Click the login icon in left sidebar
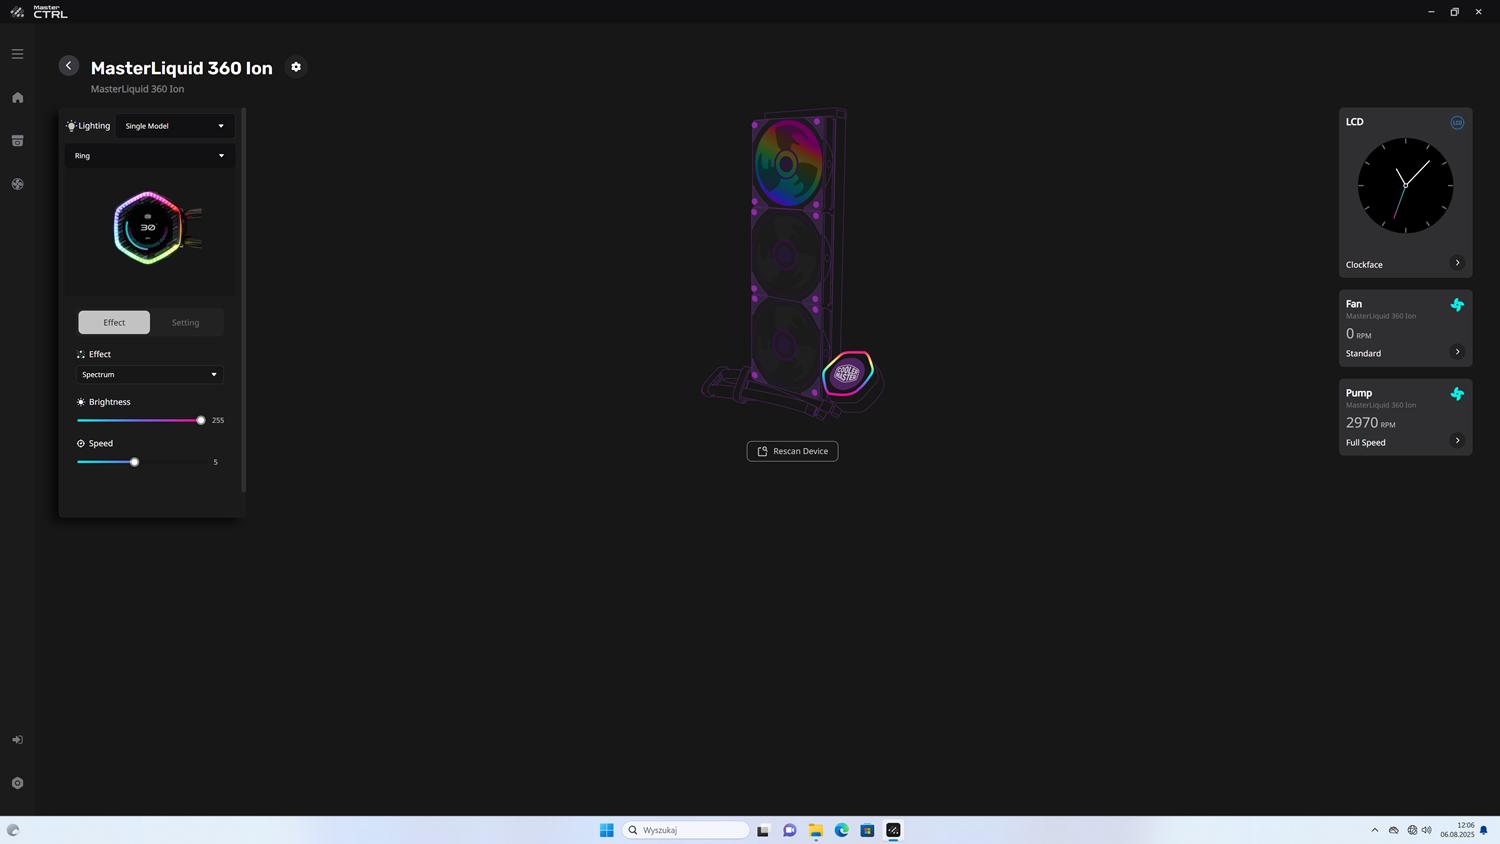Image resolution: width=1500 pixels, height=844 pixels. (17, 740)
